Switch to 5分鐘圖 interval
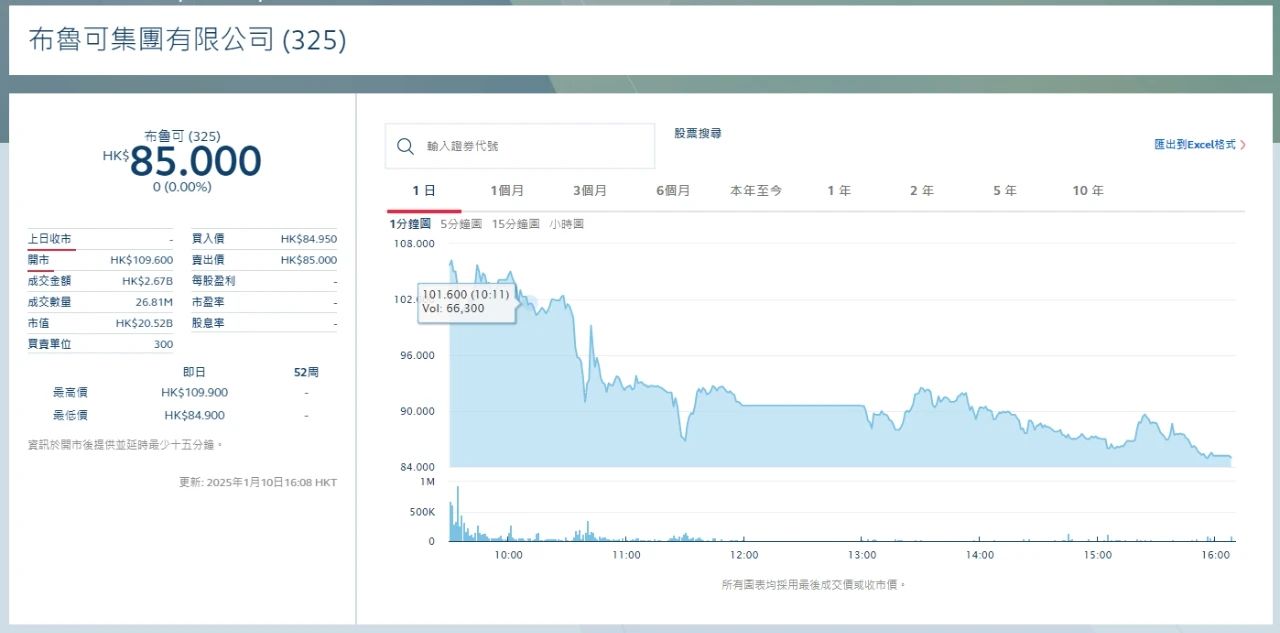The width and height of the screenshot is (1280, 633). coord(461,224)
